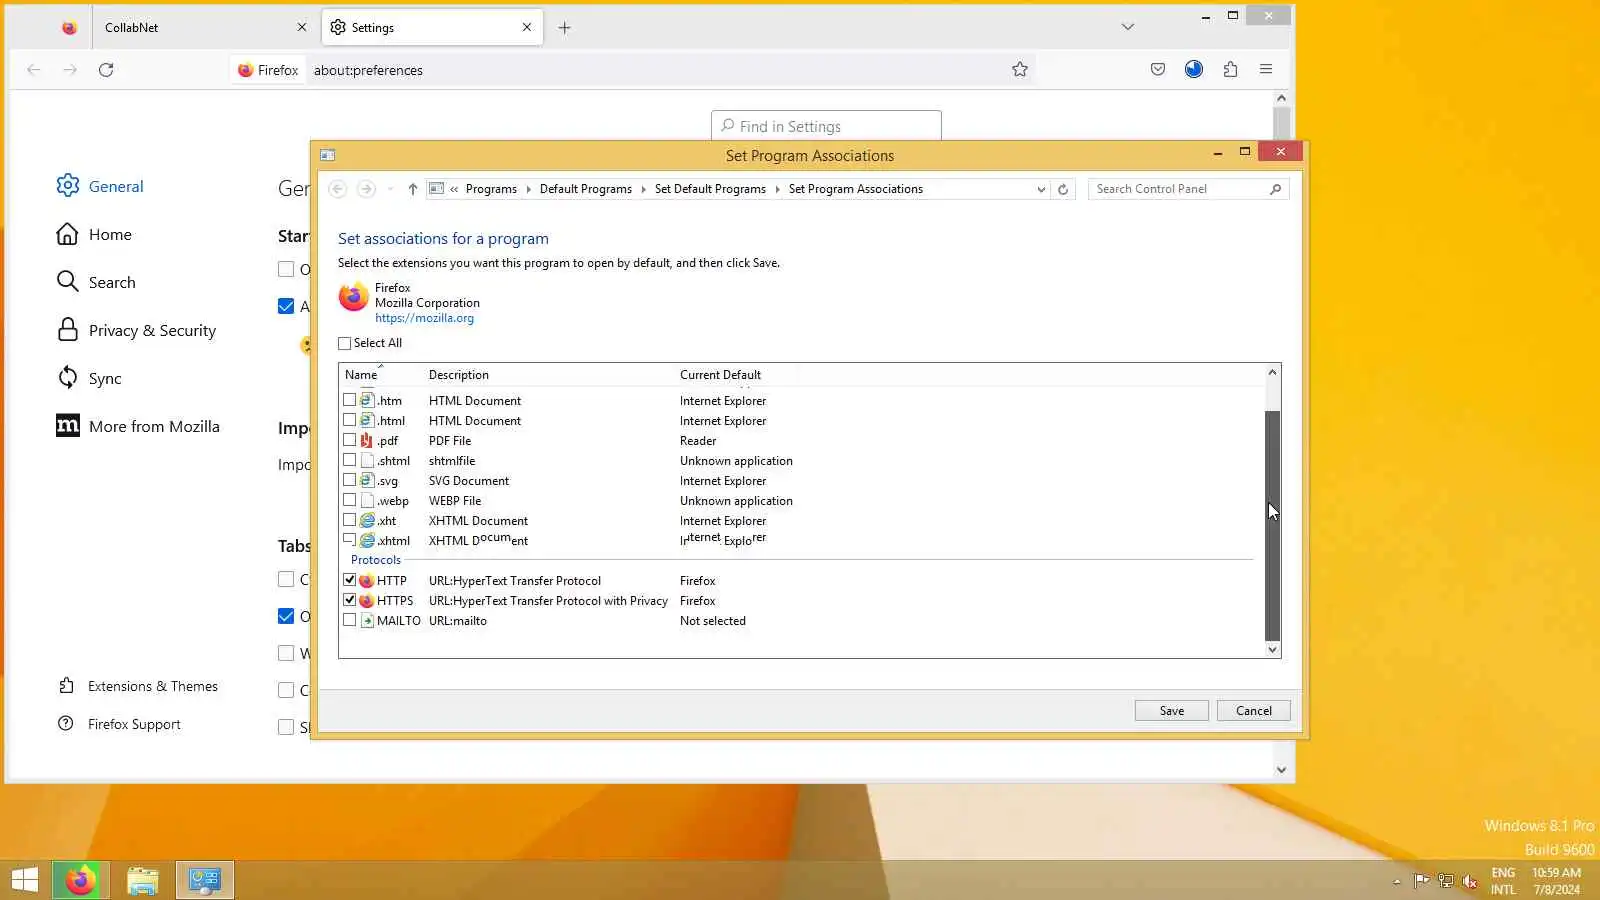Click the volume speaker icon in tray
This screenshot has height=900, width=1600.
pos(1470,881)
